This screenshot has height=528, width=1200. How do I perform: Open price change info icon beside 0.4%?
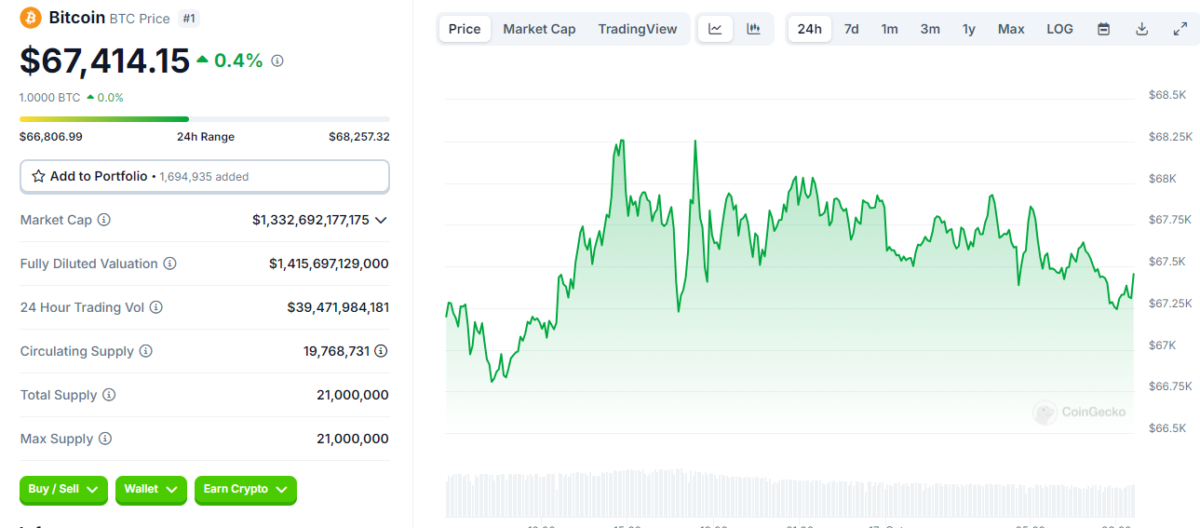277,61
